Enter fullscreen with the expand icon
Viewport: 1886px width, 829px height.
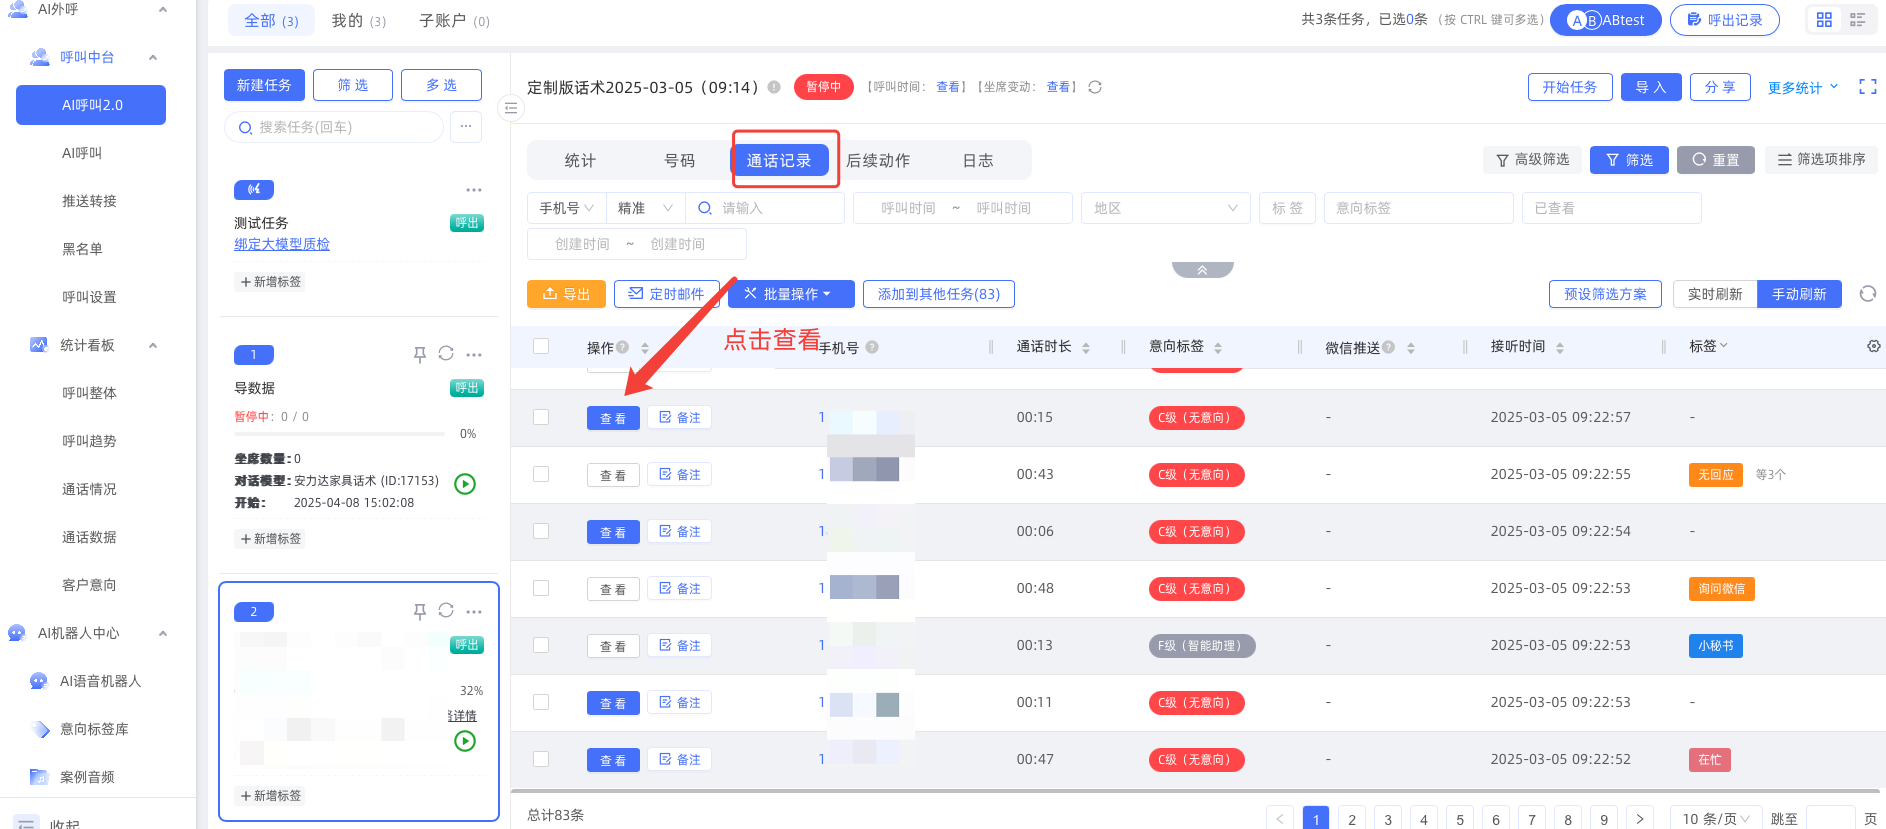[1867, 87]
